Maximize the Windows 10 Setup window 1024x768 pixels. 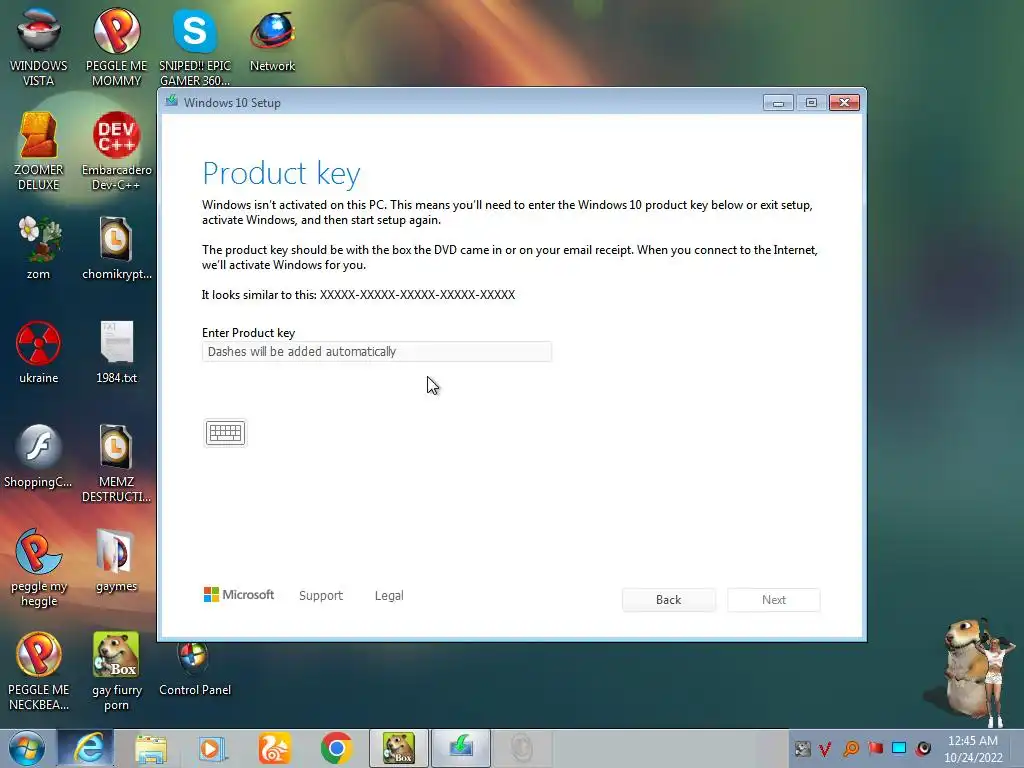[811, 103]
